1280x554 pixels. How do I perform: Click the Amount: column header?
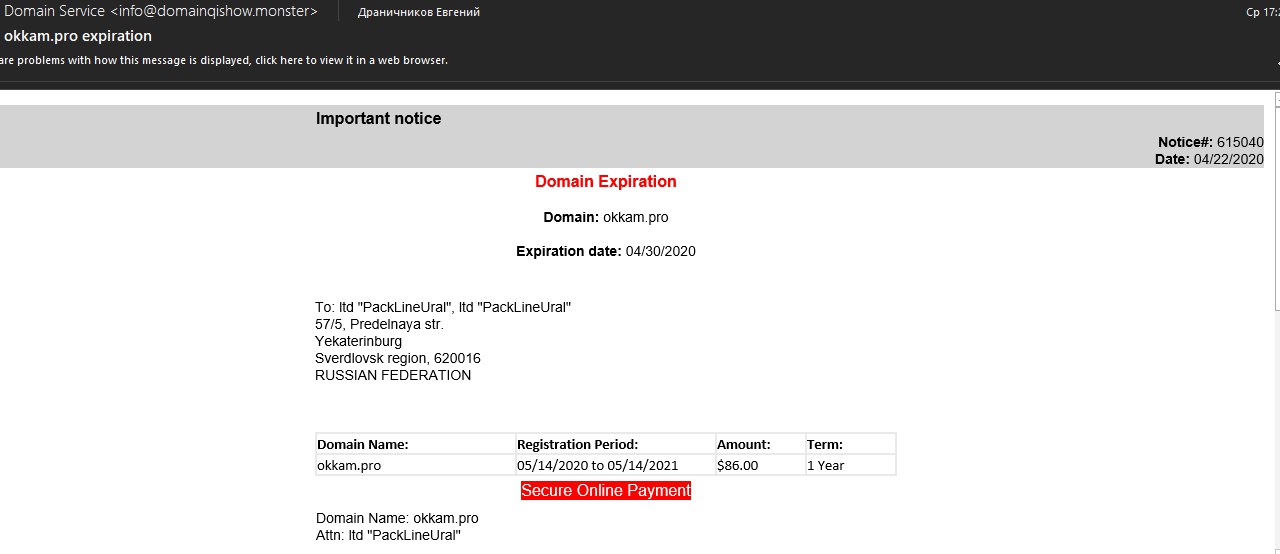coord(761,444)
